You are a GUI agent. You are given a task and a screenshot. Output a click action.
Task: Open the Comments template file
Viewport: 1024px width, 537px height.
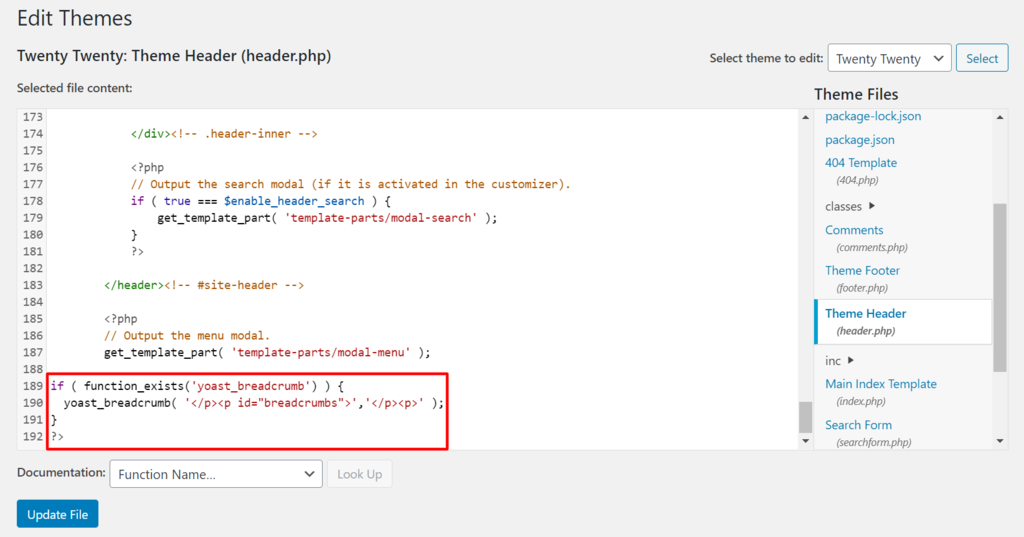(853, 230)
